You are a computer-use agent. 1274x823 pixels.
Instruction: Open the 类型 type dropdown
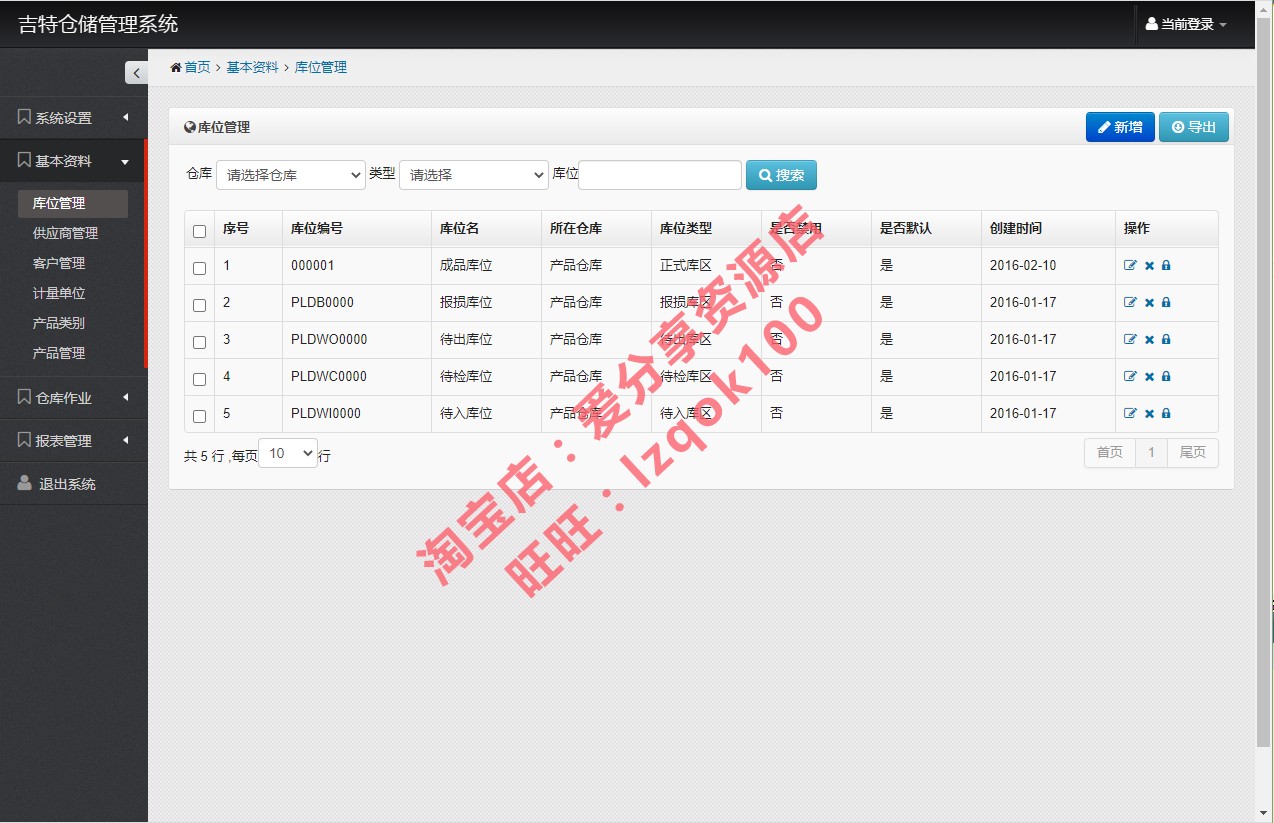(x=474, y=175)
